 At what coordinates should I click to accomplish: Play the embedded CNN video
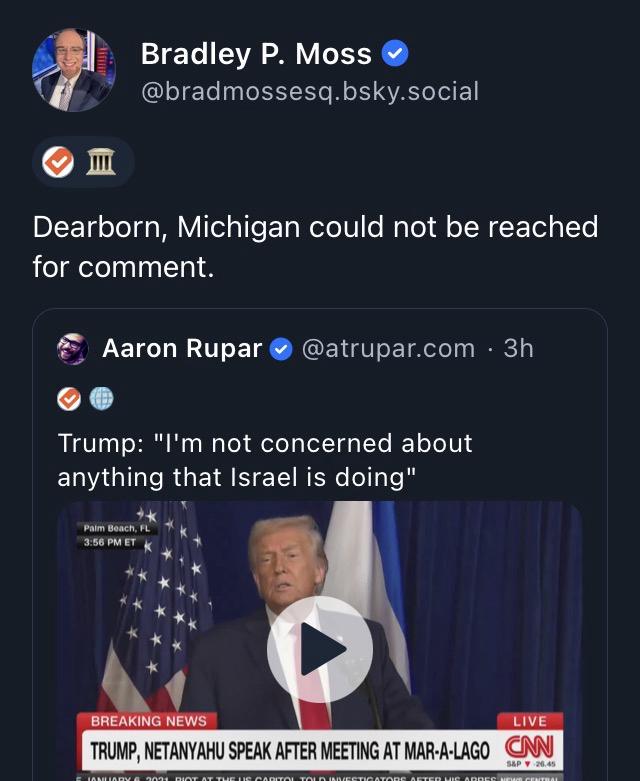319,649
